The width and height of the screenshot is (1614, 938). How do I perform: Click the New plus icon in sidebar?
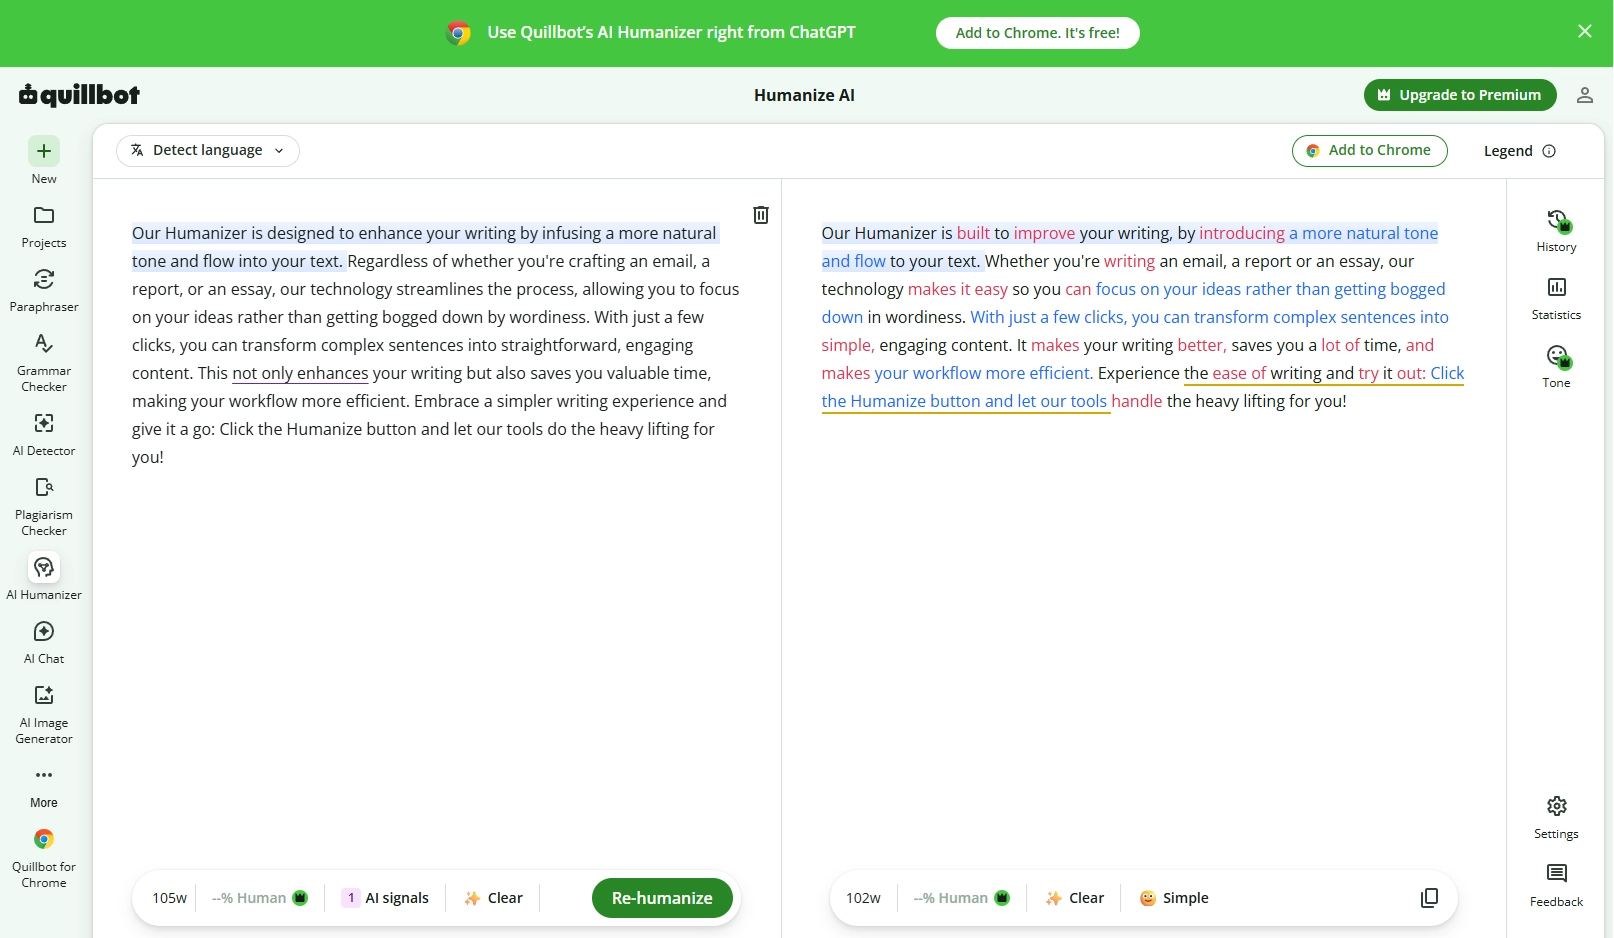44,151
